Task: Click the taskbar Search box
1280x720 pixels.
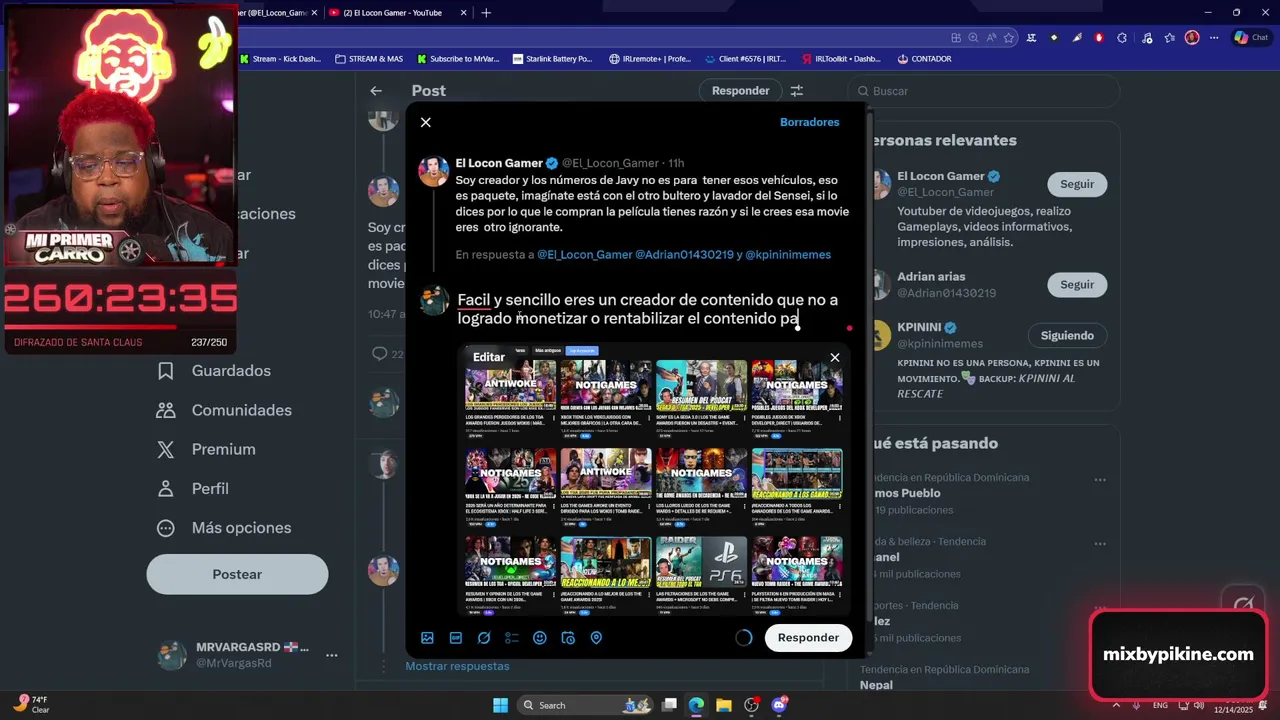Action: click(585, 705)
